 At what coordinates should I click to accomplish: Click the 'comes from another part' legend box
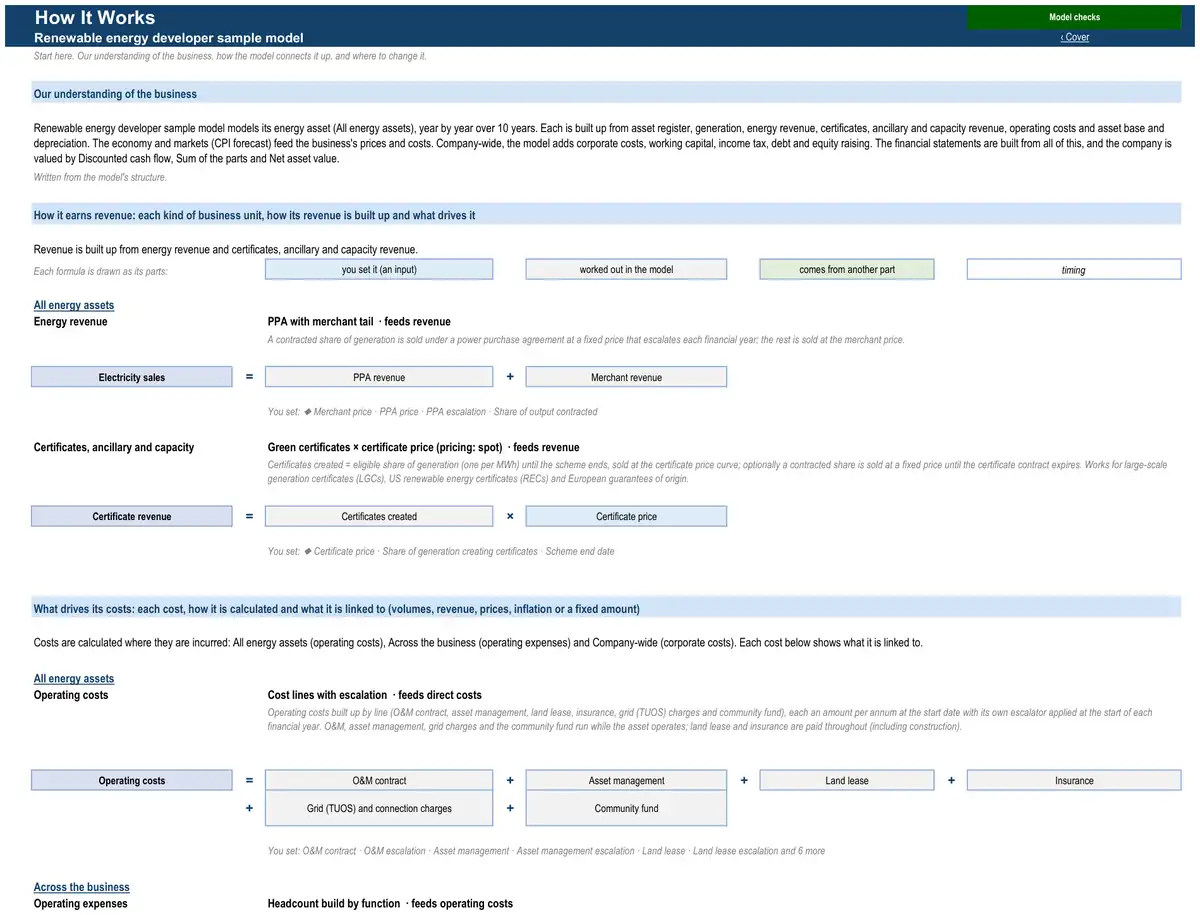pos(847,269)
